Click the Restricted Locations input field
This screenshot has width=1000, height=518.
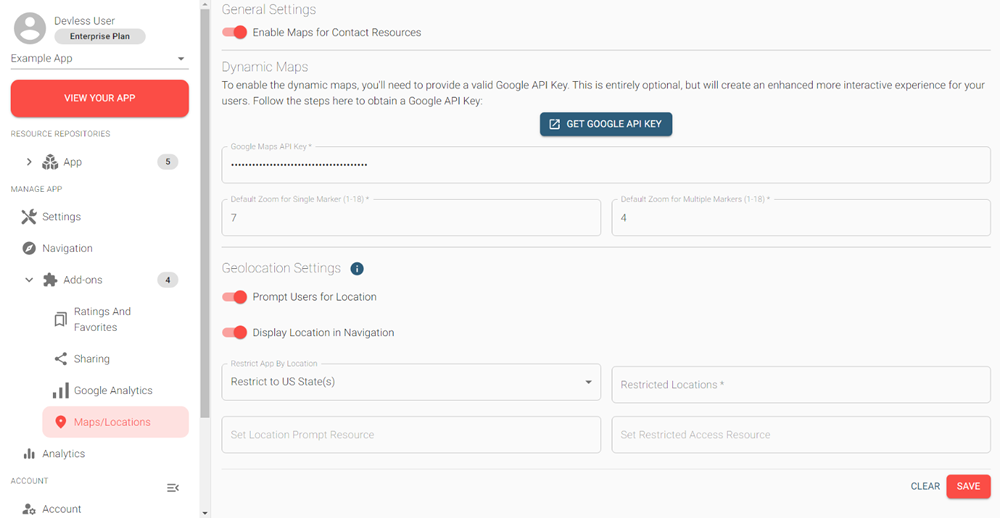pyautogui.click(x=800, y=385)
